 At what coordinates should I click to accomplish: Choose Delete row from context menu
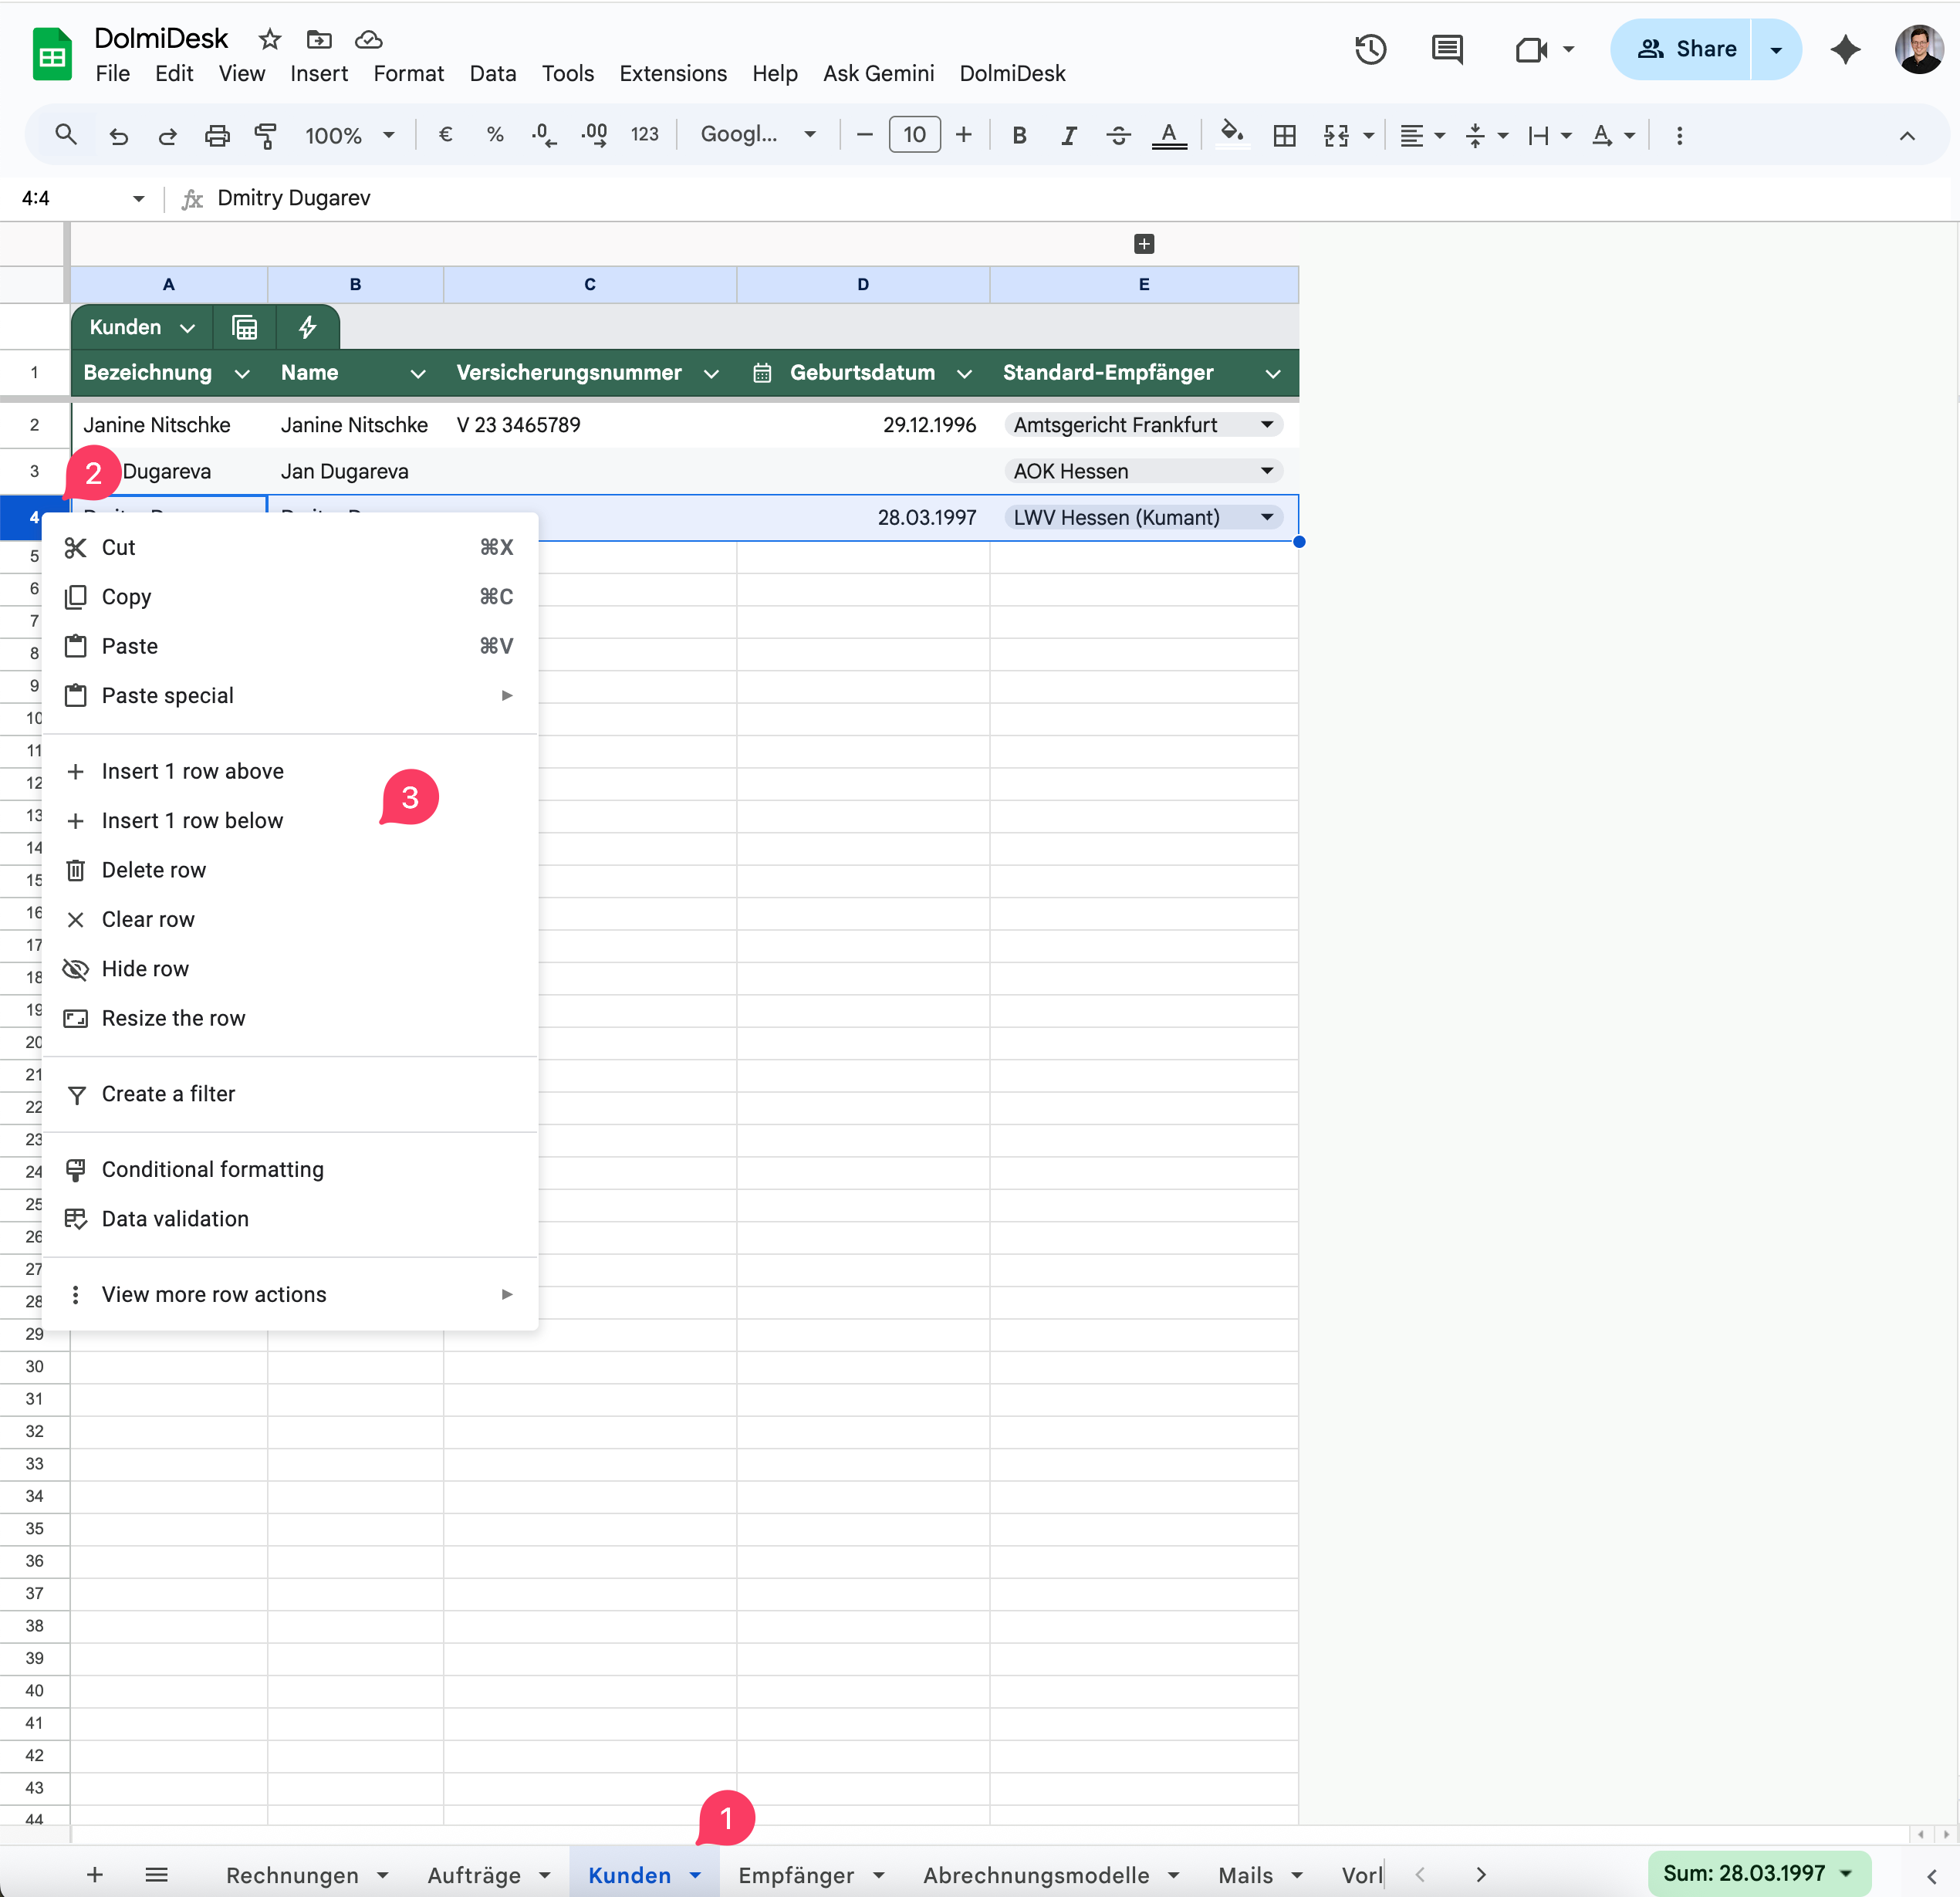(x=154, y=870)
